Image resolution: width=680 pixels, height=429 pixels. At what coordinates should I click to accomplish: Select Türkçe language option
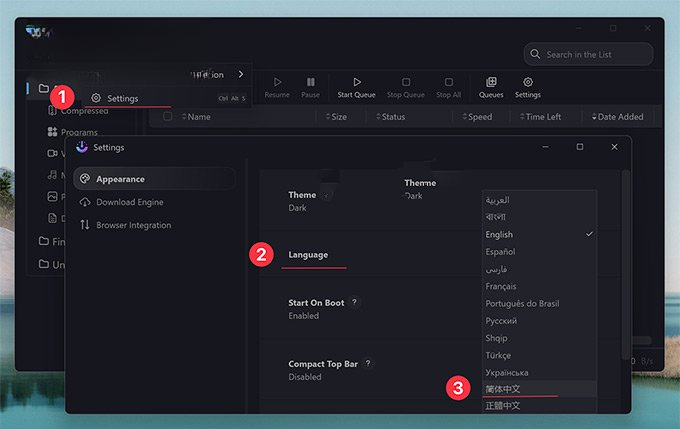tap(539, 355)
